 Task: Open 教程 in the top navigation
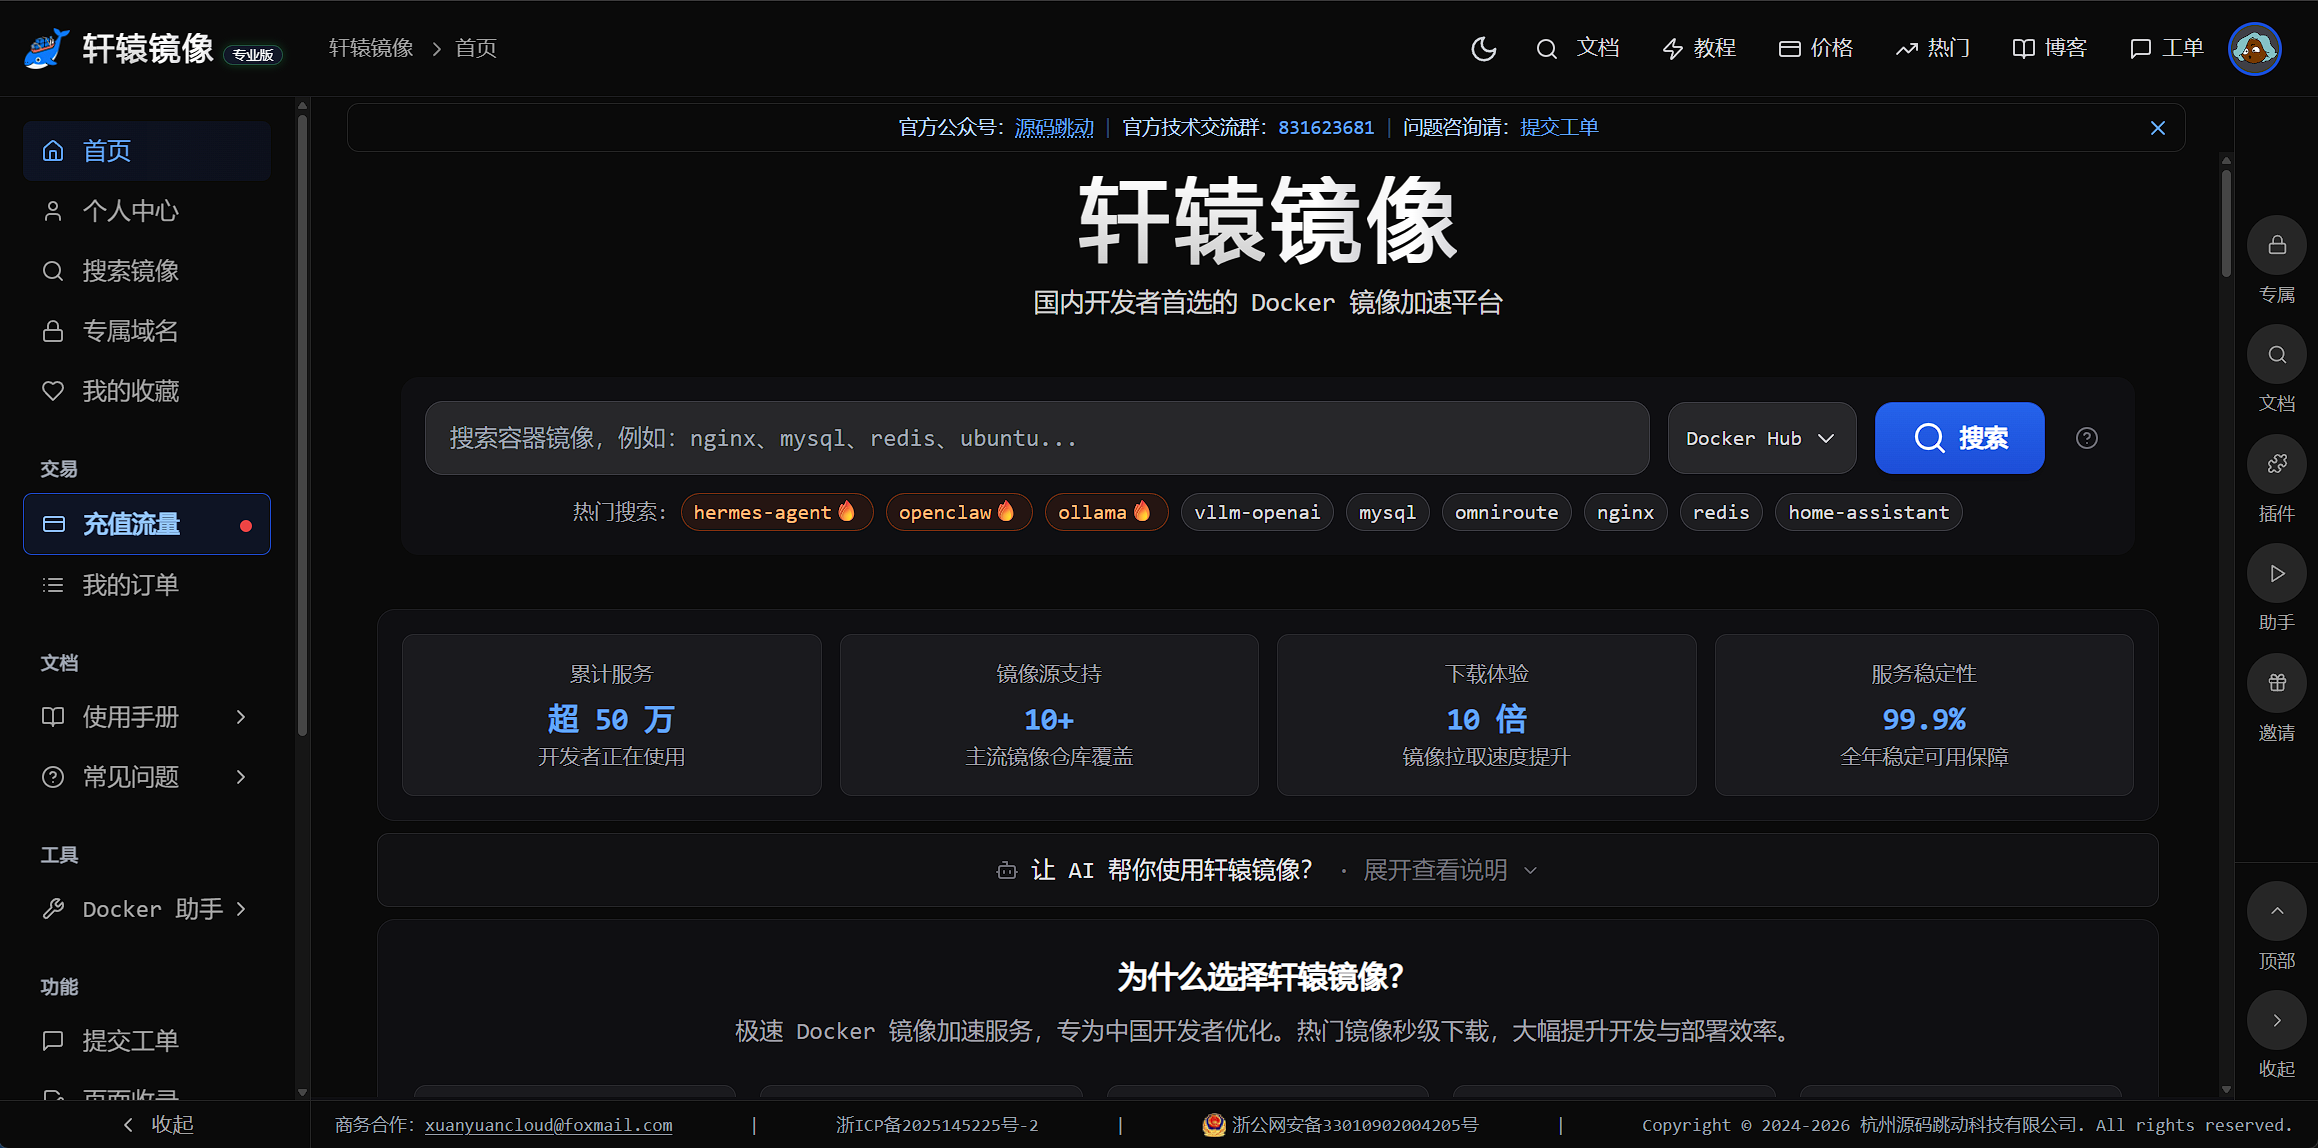pos(1699,48)
